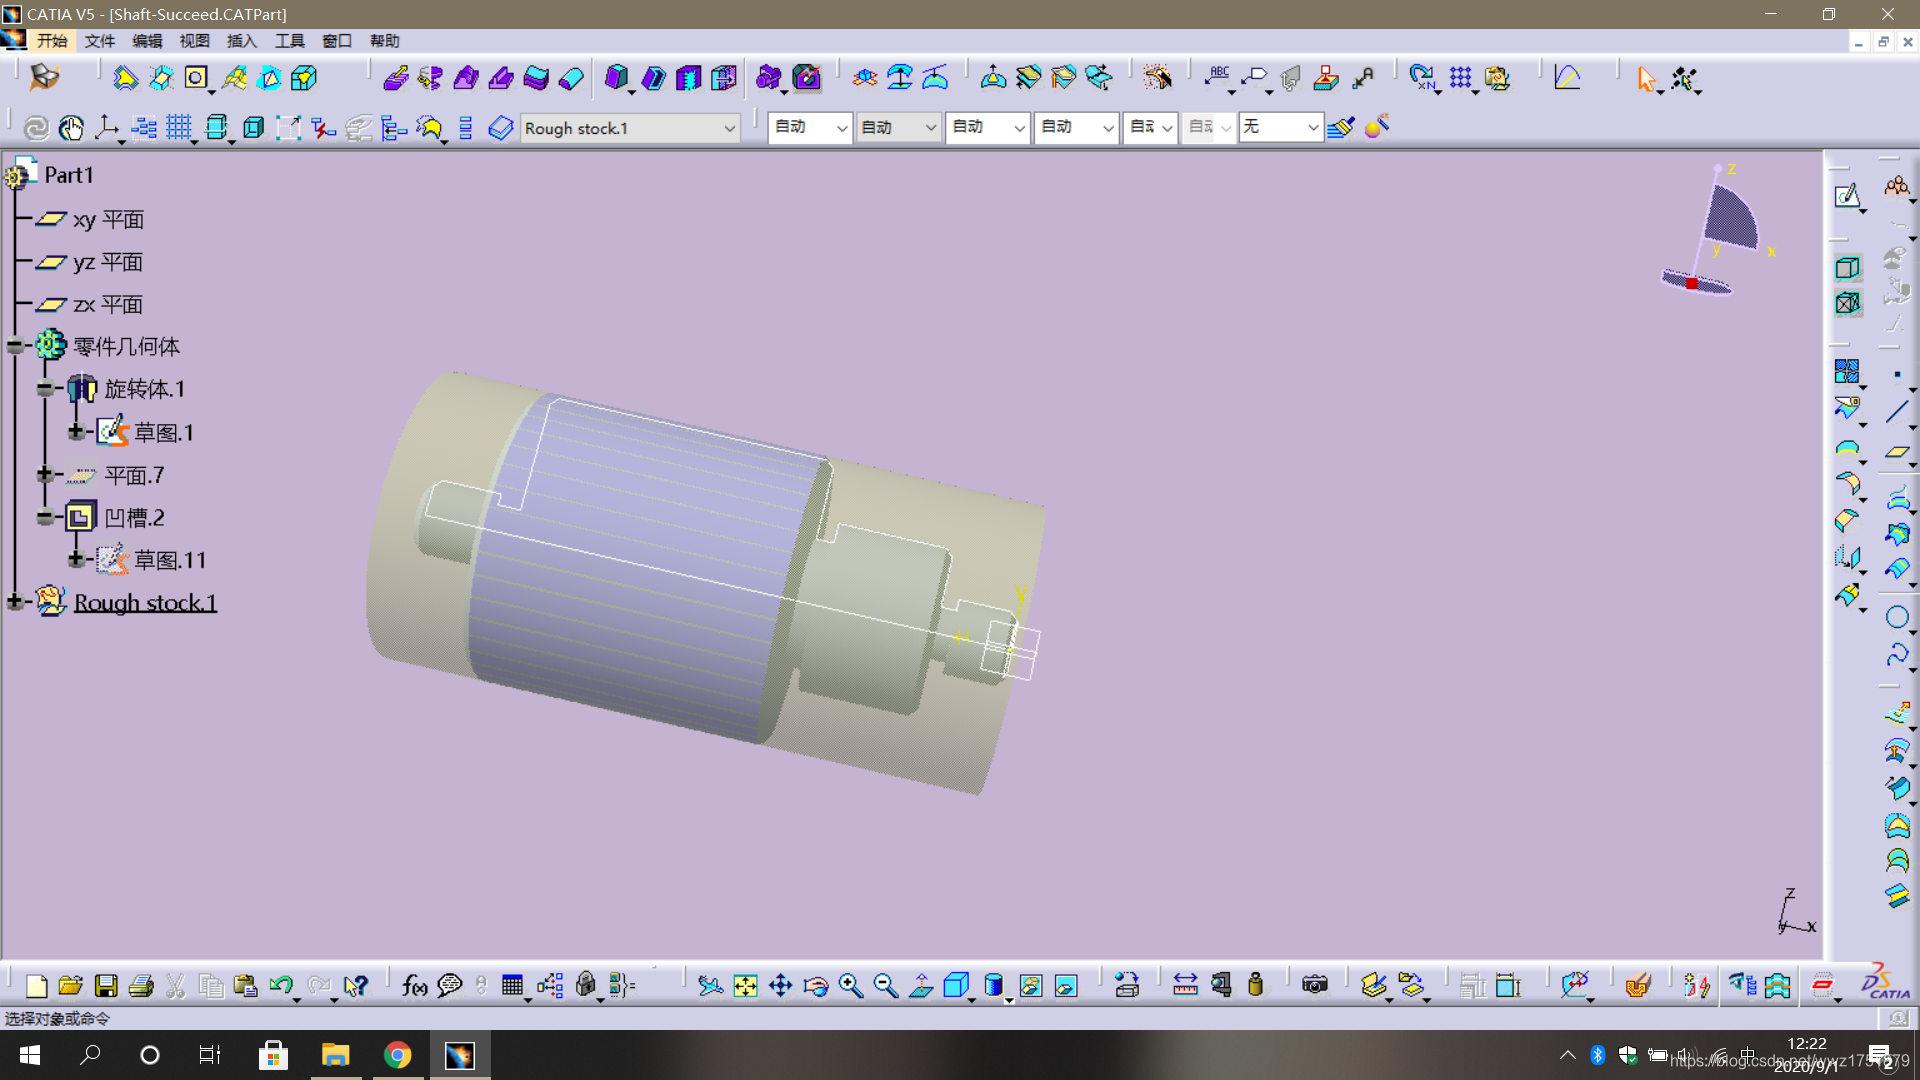This screenshot has width=1920, height=1080.
Task: Open the 工具 menu
Action: click(x=289, y=41)
